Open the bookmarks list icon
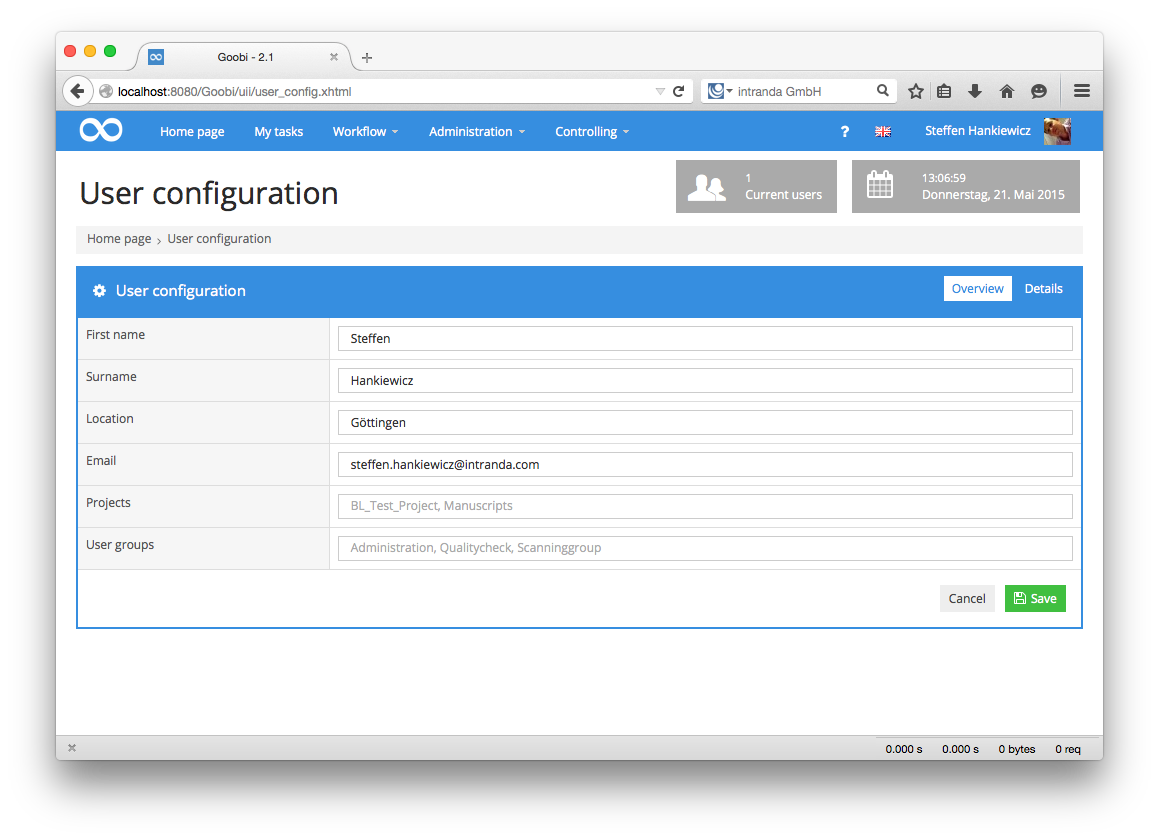The height and width of the screenshot is (840, 1159). click(944, 91)
